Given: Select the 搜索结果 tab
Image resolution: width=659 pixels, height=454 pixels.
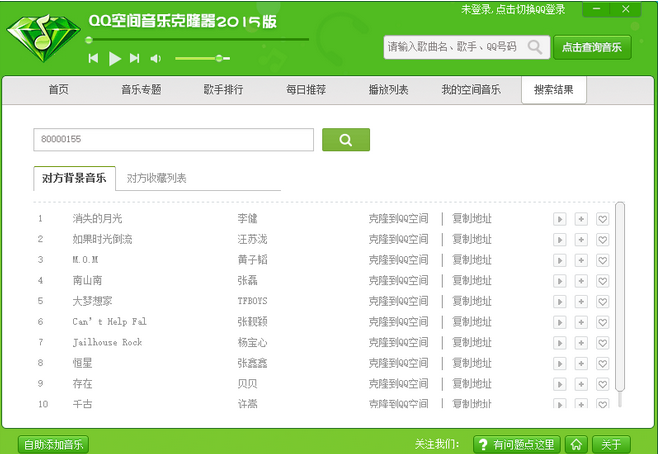Looking at the screenshot, I should (554, 90).
